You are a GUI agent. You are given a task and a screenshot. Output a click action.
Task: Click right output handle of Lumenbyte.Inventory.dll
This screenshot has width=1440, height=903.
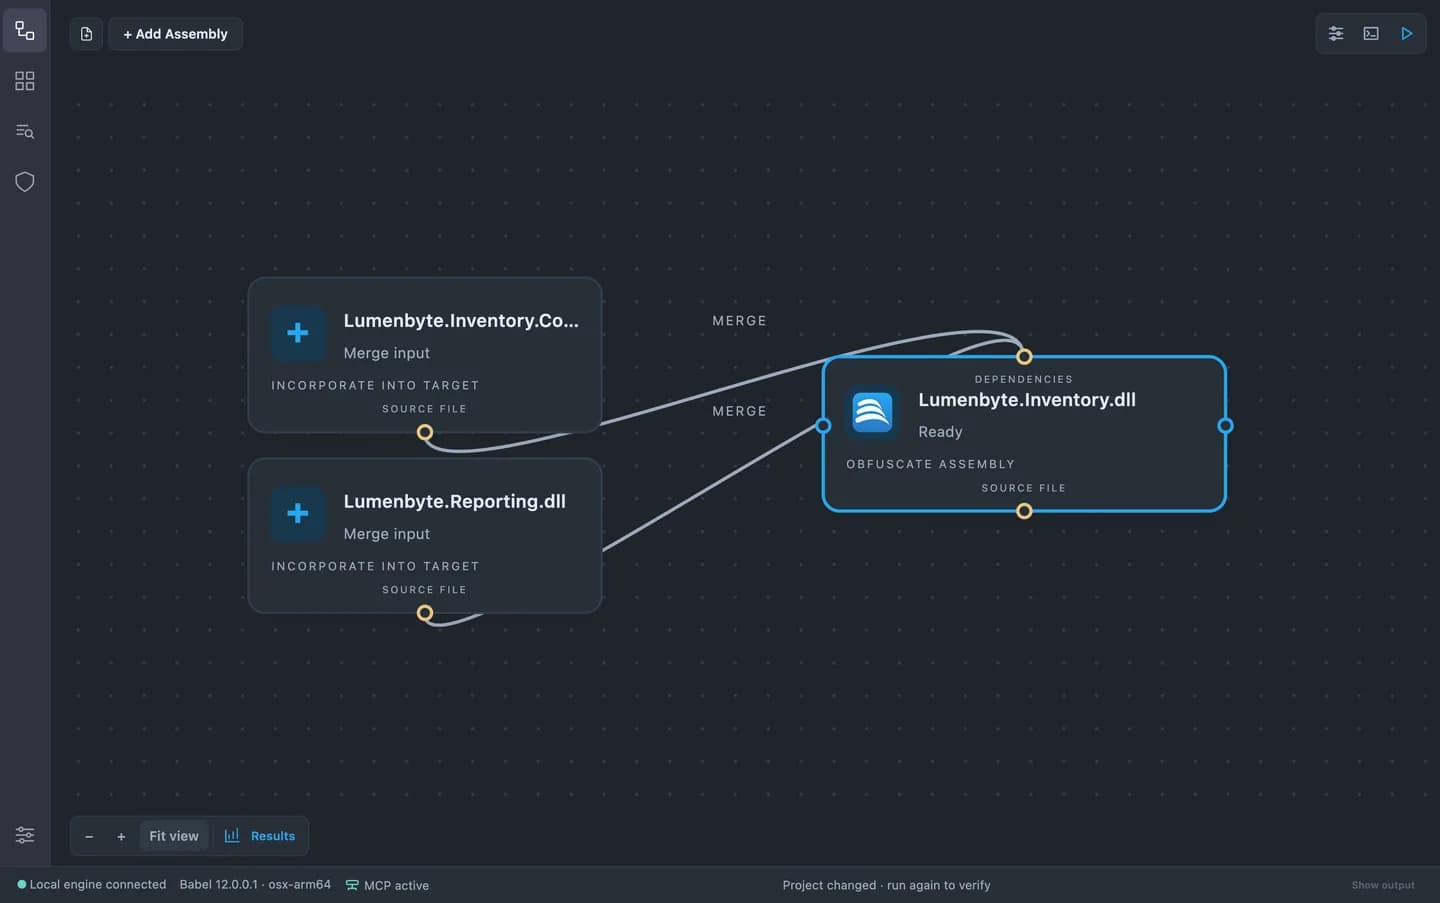[x=1225, y=426]
